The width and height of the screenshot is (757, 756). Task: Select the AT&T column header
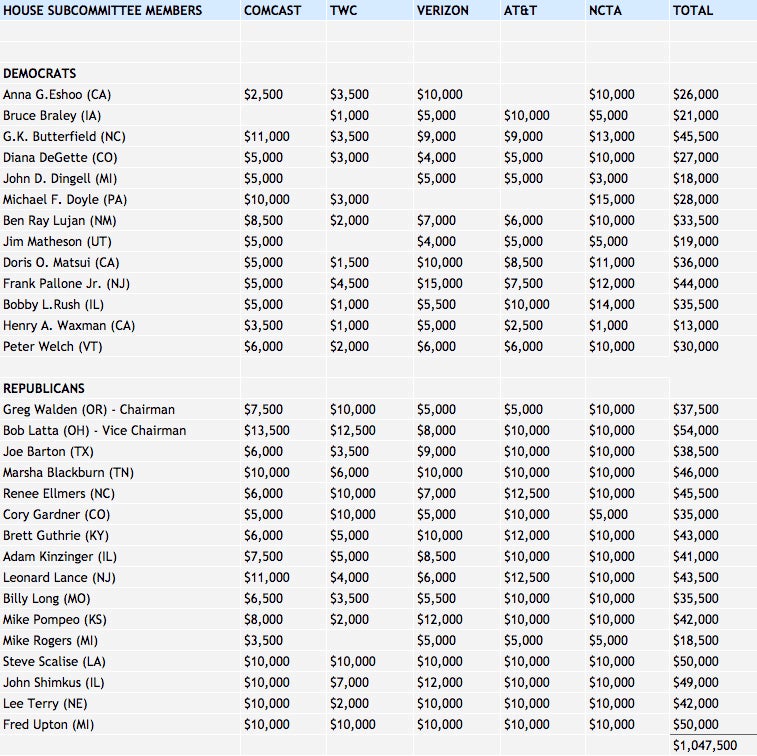[523, 10]
